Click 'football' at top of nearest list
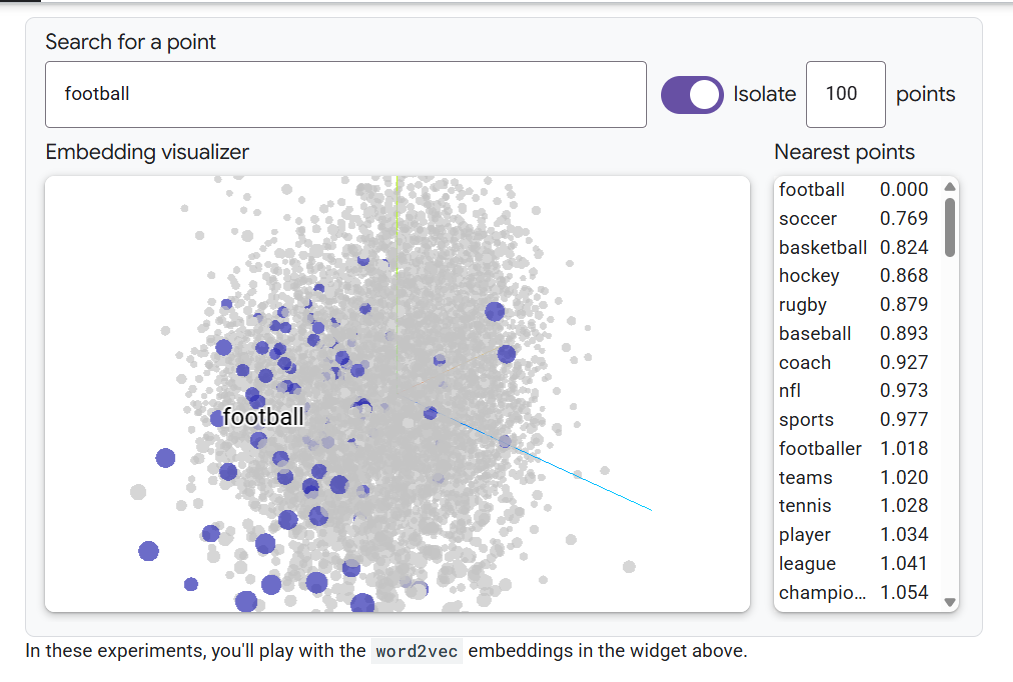 click(812, 190)
